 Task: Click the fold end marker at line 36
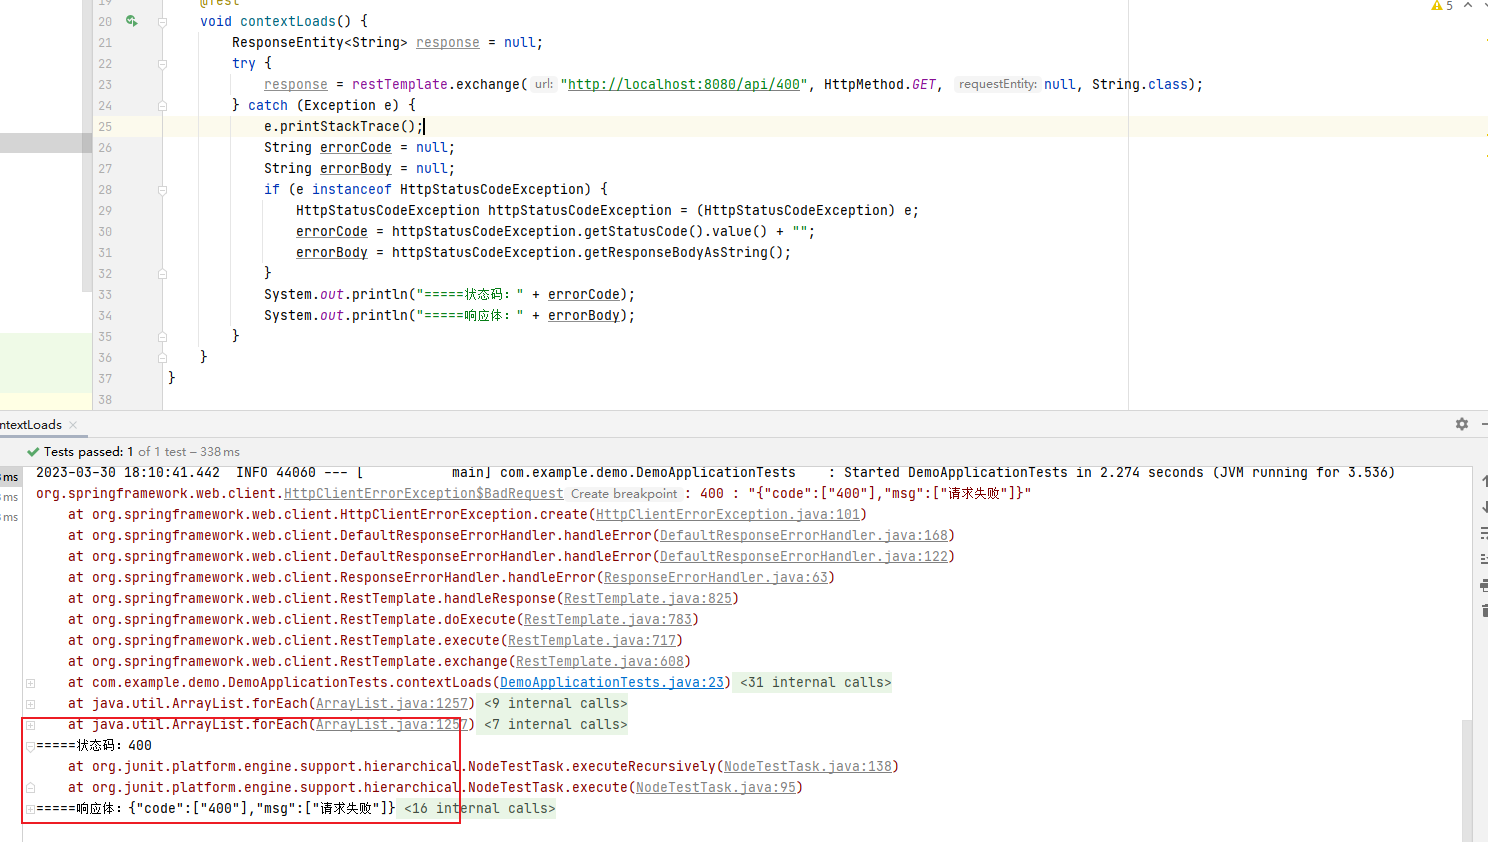point(162,357)
